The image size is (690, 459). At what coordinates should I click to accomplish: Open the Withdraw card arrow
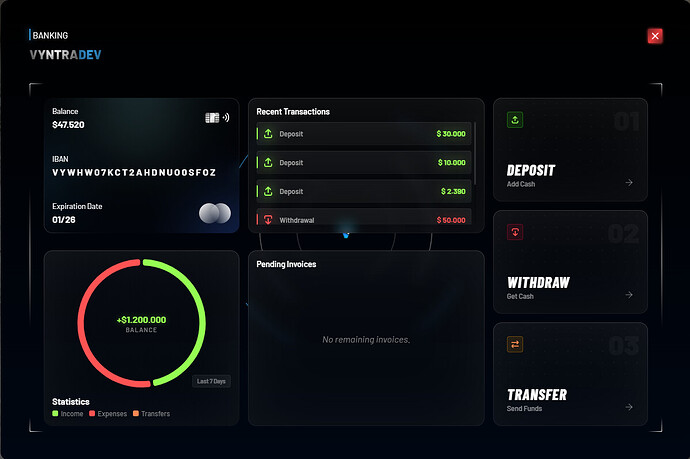click(x=629, y=294)
